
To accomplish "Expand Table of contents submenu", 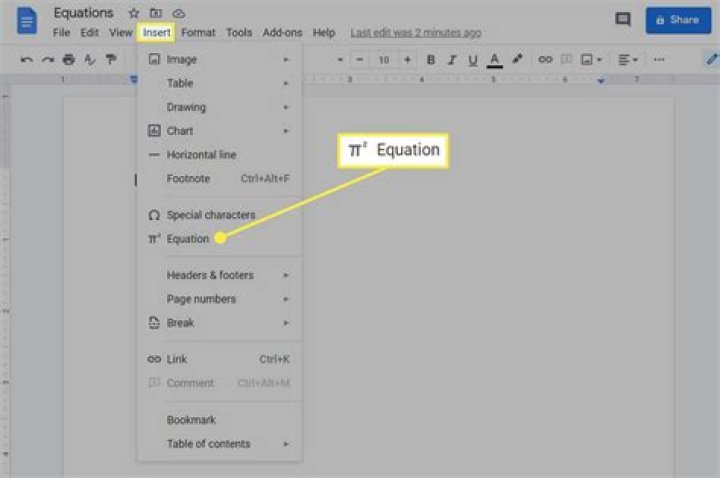I will (x=219, y=444).
